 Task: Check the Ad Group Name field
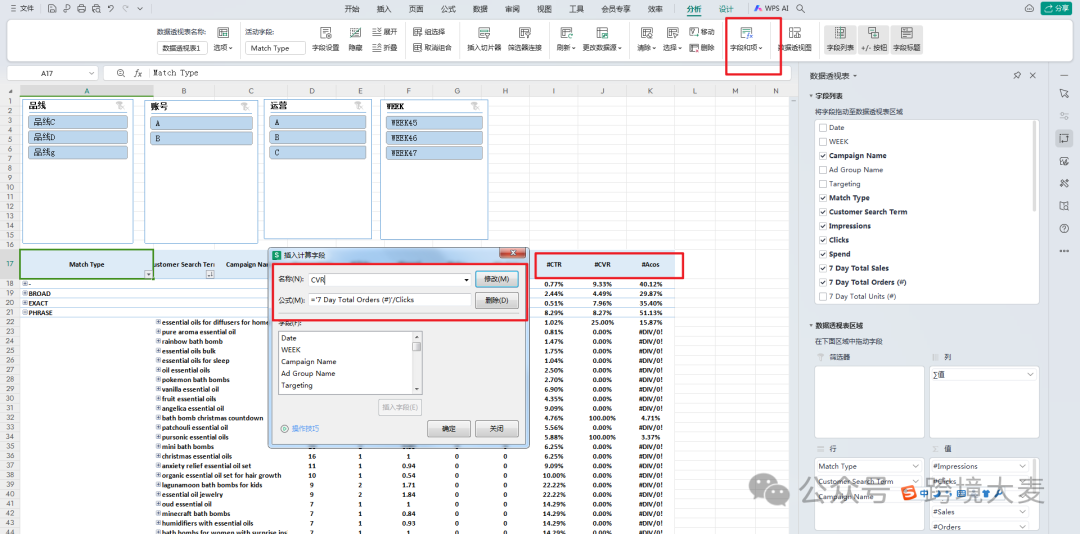(x=822, y=170)
